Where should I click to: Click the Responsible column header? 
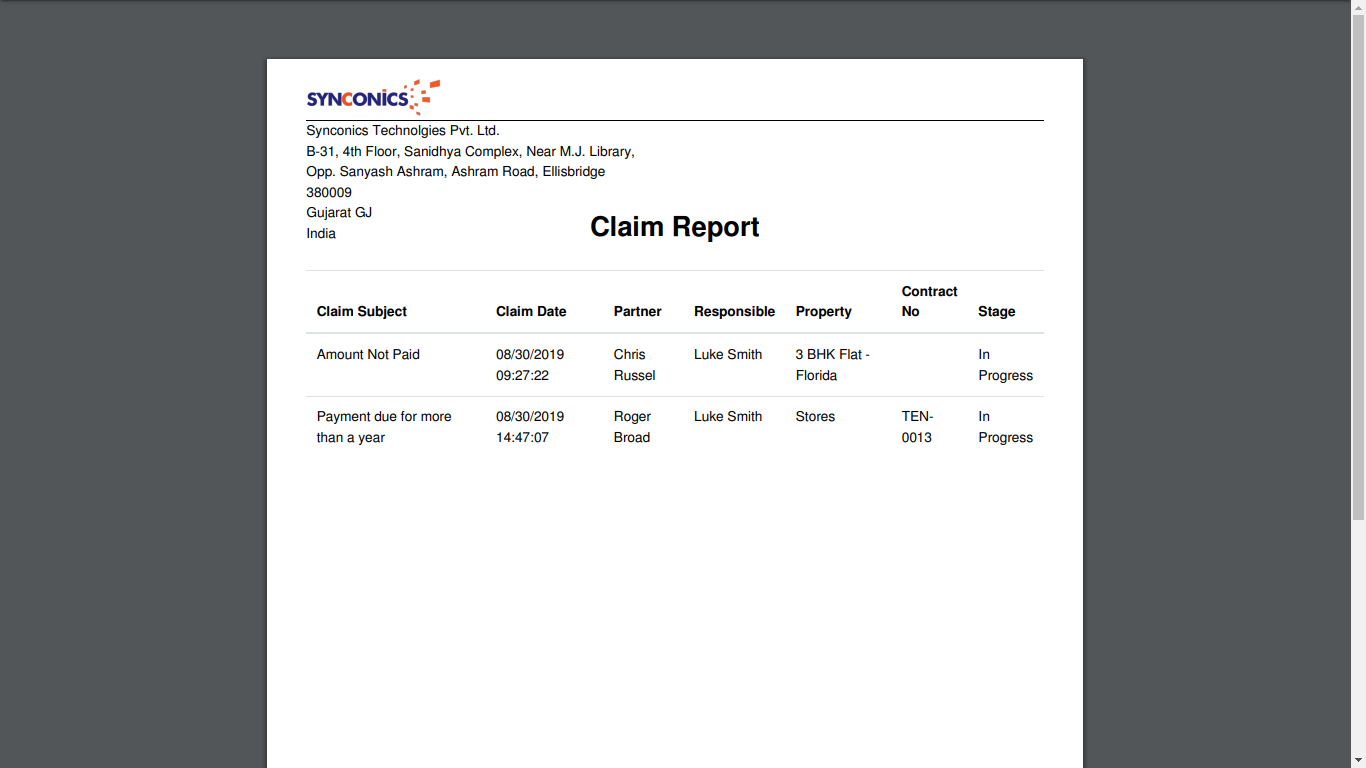pyautogui.click(x=734, y=312)
